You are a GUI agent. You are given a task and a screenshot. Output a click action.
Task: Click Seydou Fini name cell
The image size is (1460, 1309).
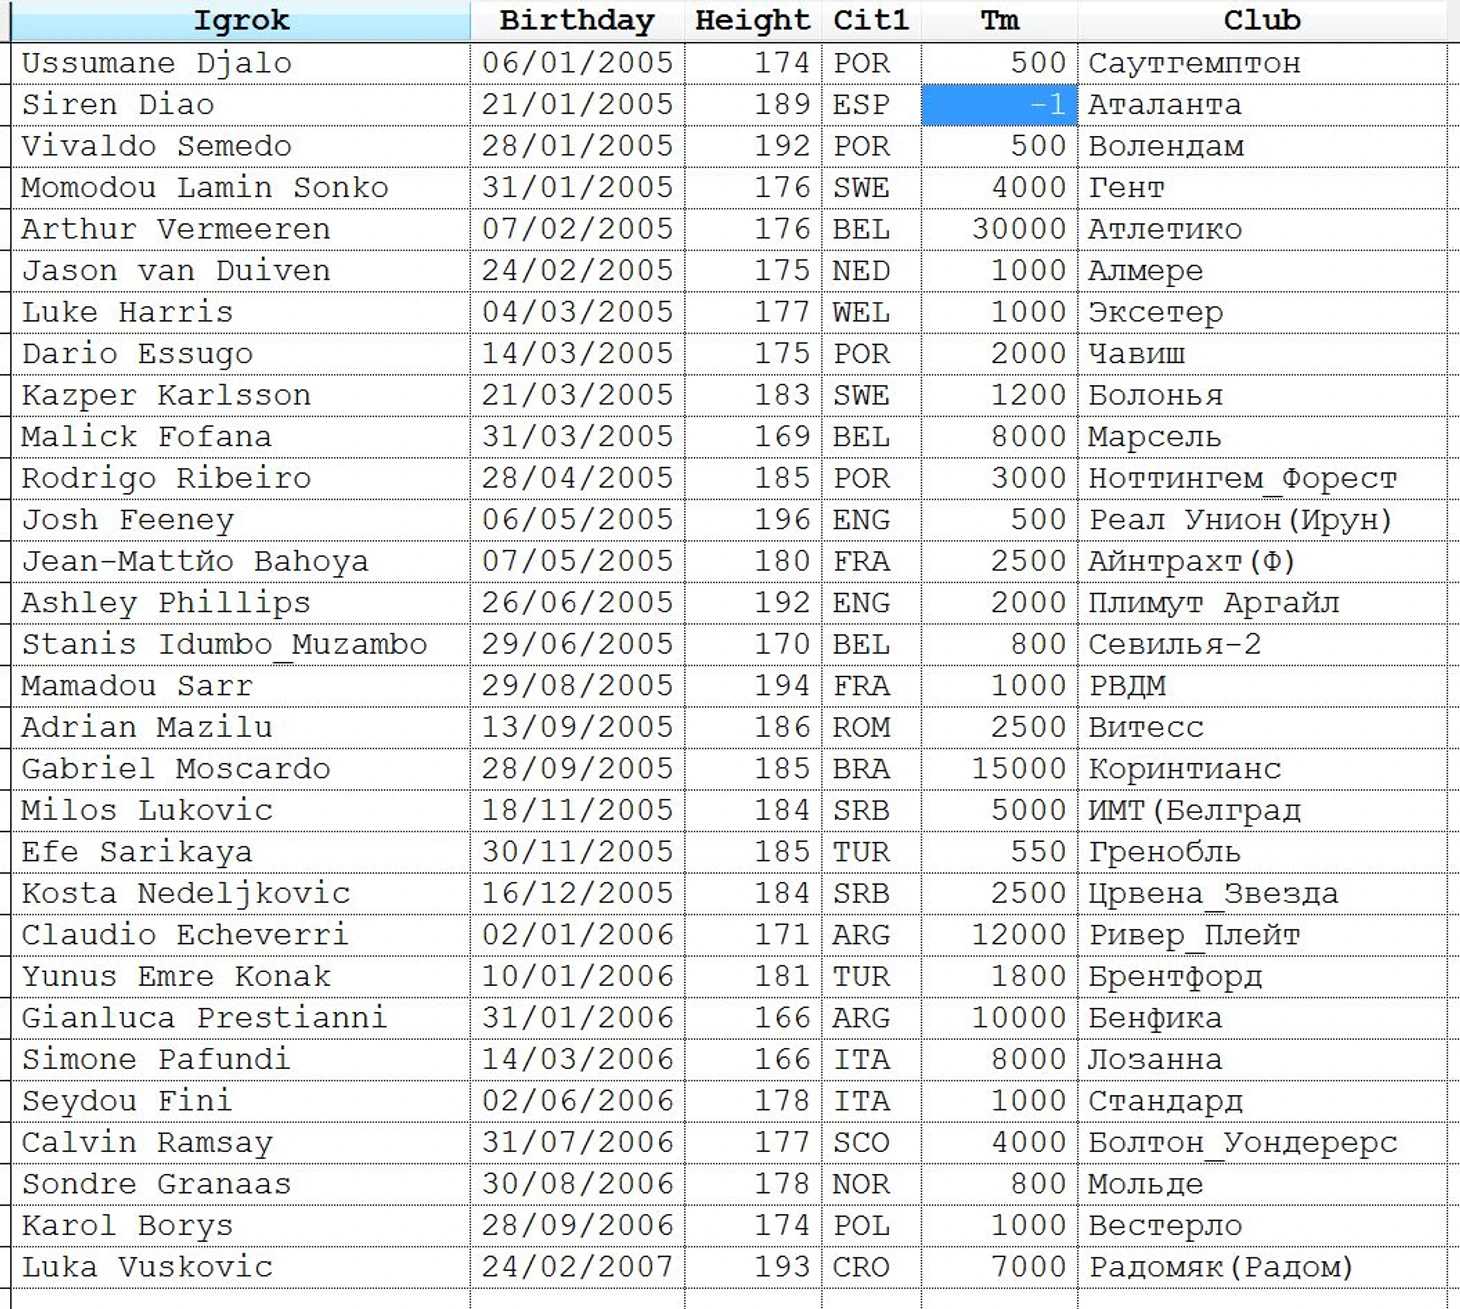click(x=240, y=1101)
